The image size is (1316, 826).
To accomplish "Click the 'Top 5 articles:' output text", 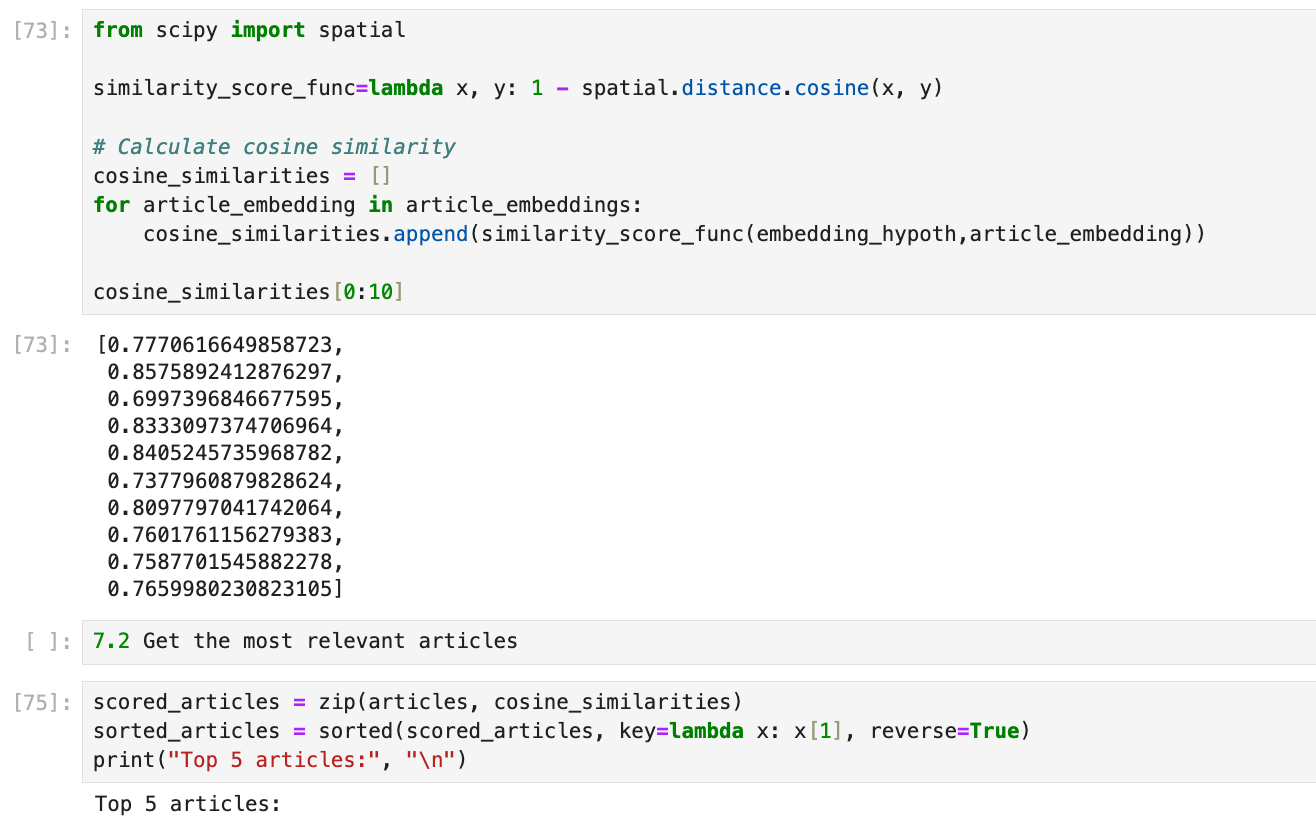I will 188,804.
